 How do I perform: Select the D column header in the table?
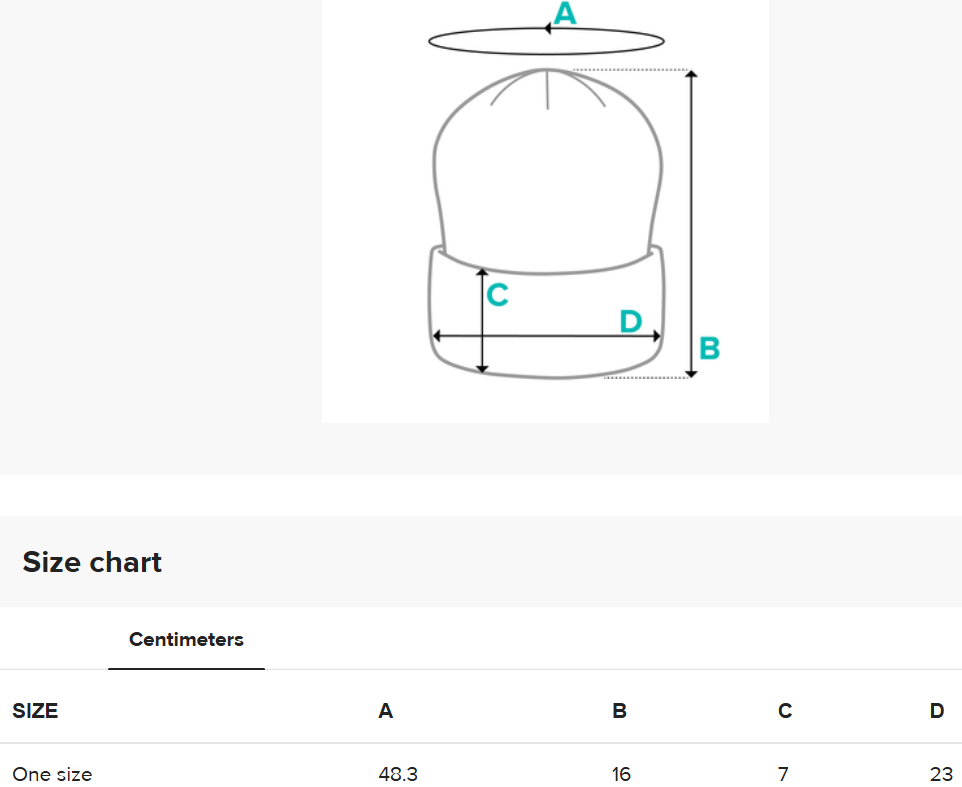pyautogui.click(x=937, y=710)
